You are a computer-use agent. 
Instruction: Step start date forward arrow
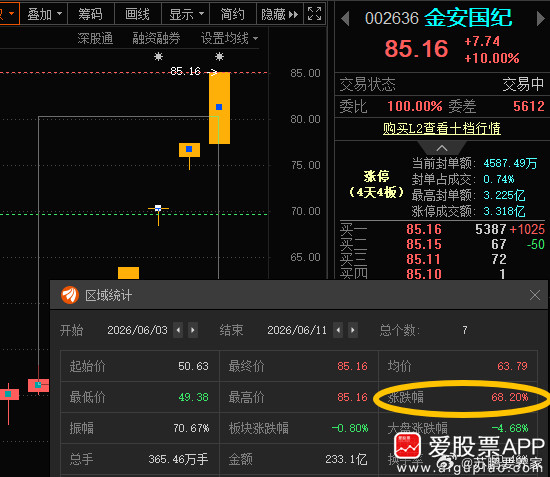point(193,330)
